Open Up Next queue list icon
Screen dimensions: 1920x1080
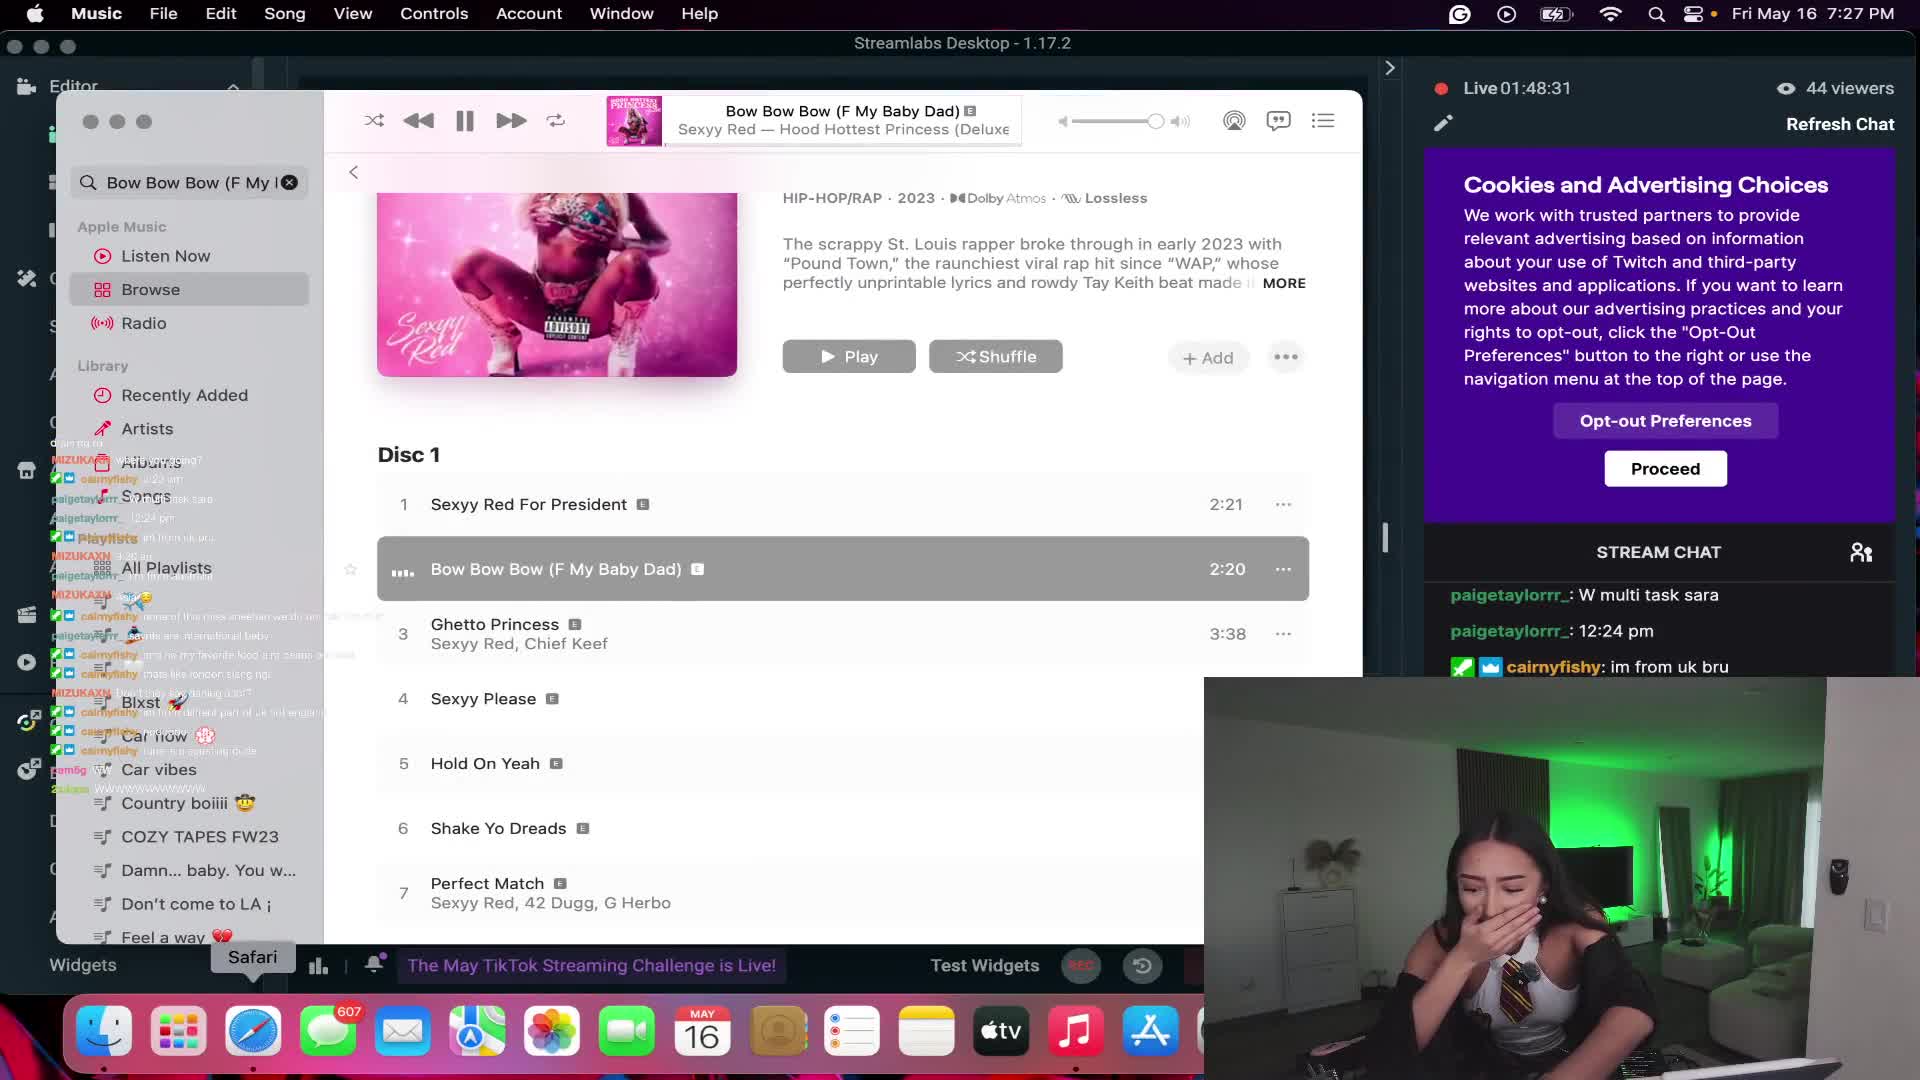coord(1323,121)
